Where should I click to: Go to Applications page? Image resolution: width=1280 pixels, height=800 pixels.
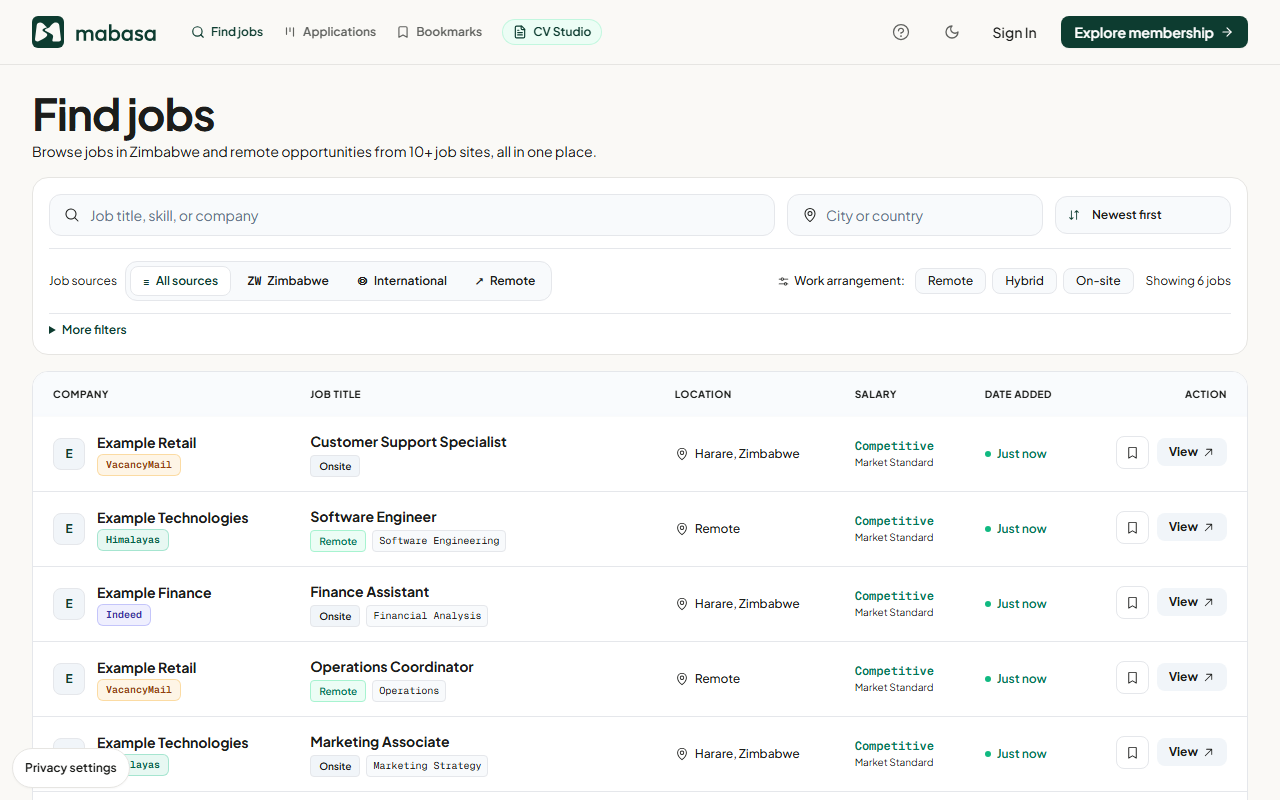coord(330,32)
